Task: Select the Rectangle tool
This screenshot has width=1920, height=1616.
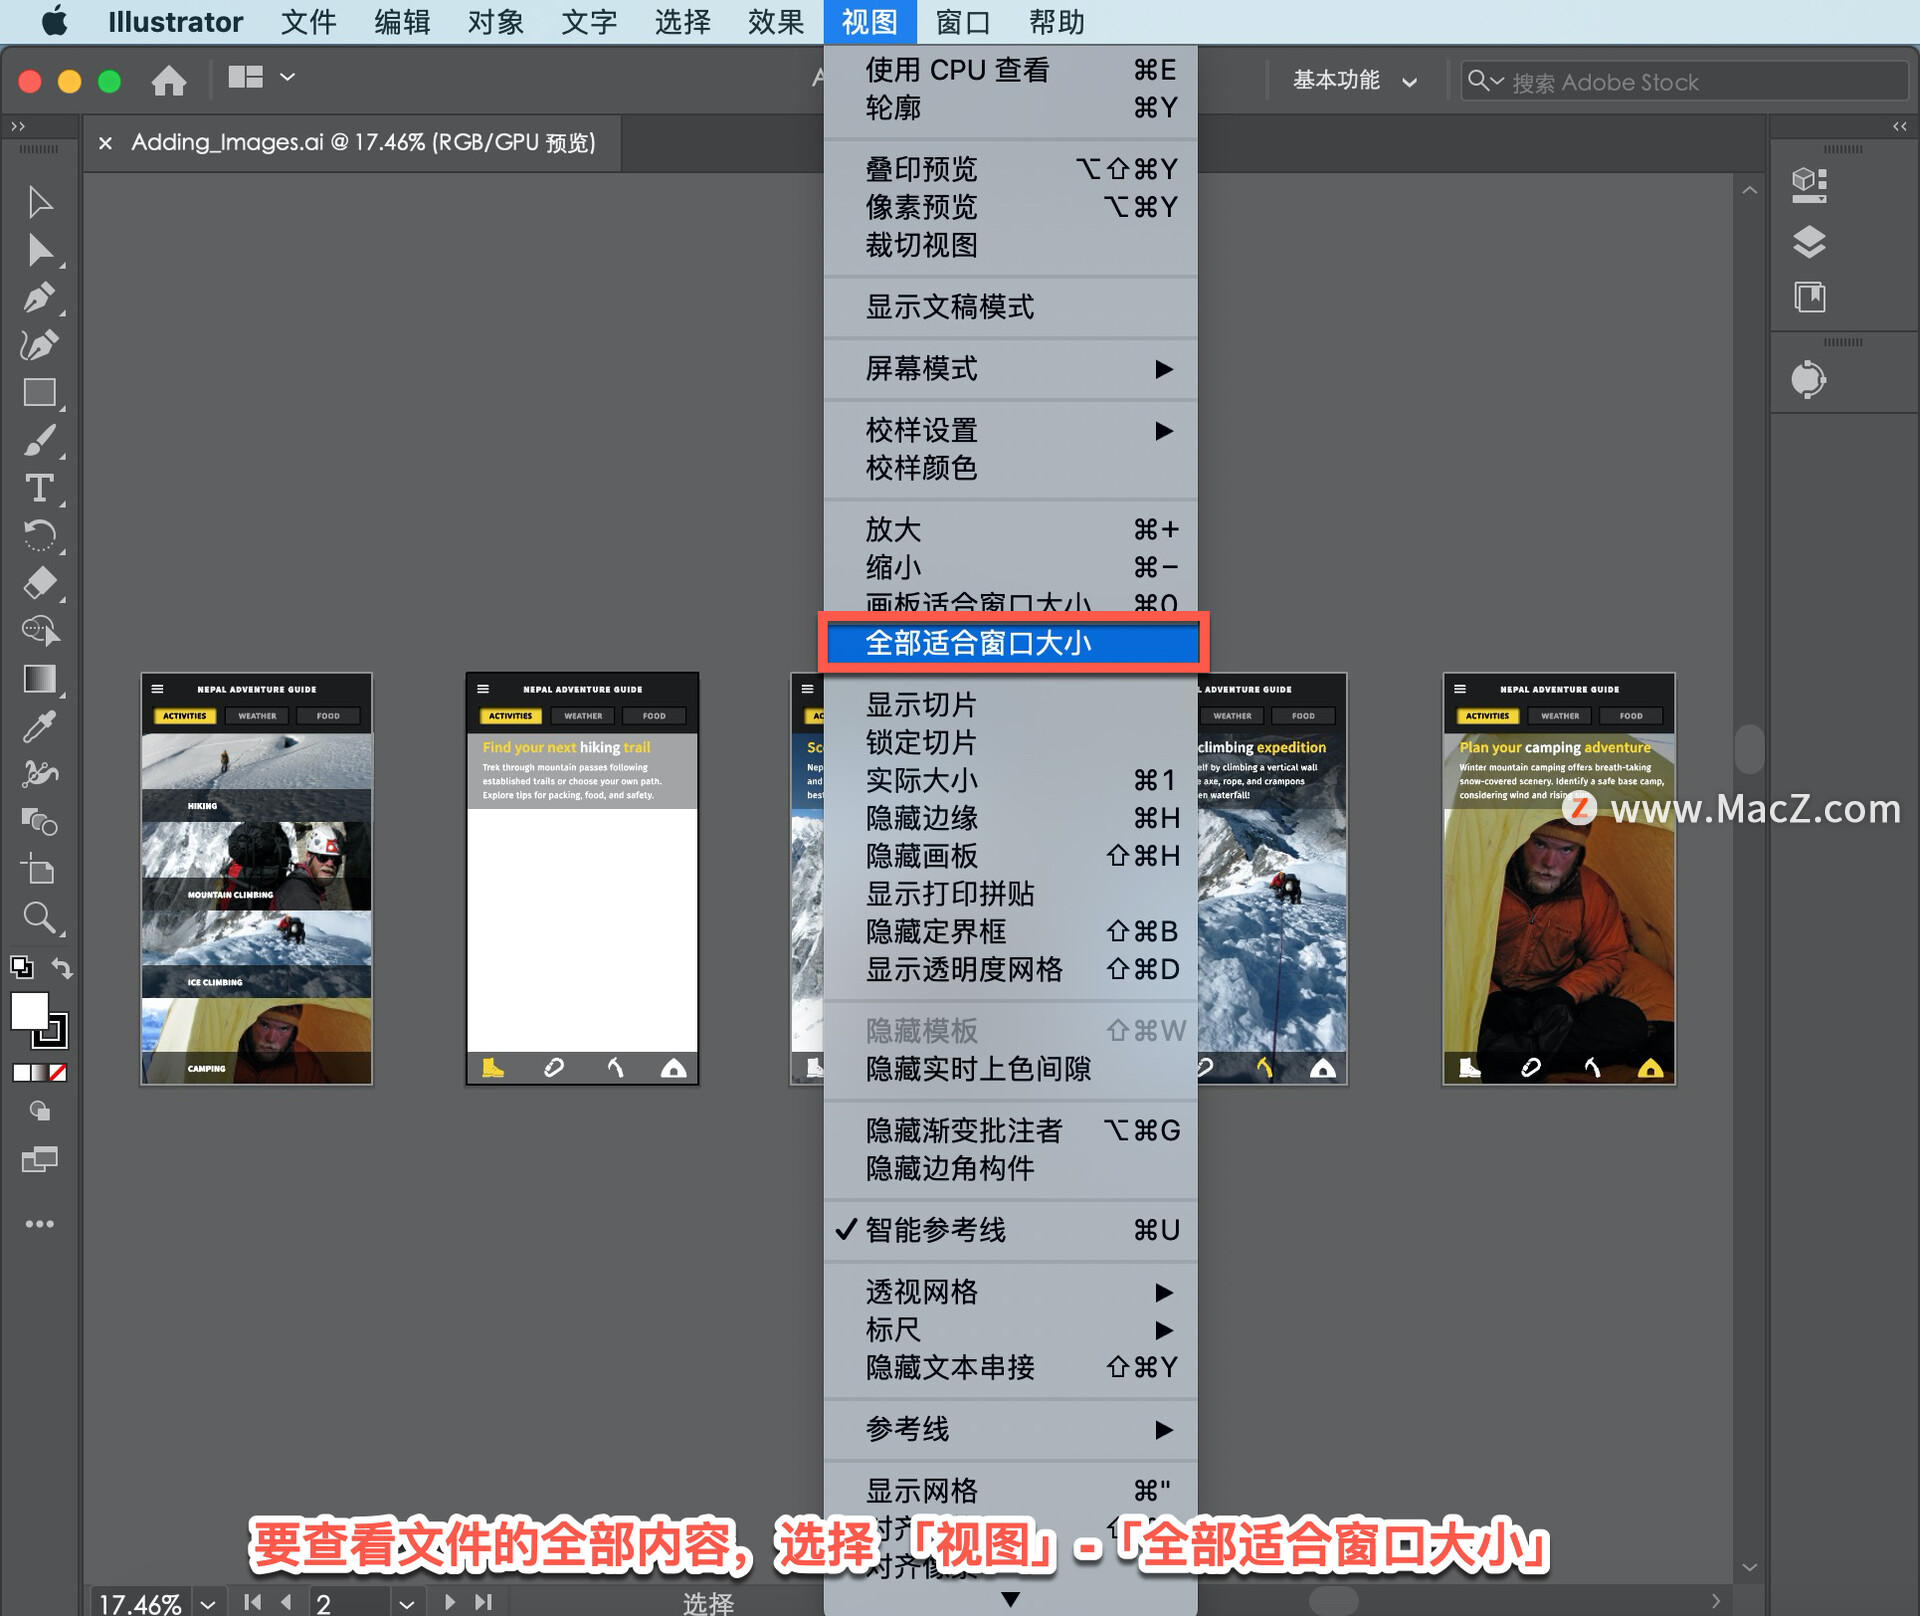Action: [x=40, y=393]
